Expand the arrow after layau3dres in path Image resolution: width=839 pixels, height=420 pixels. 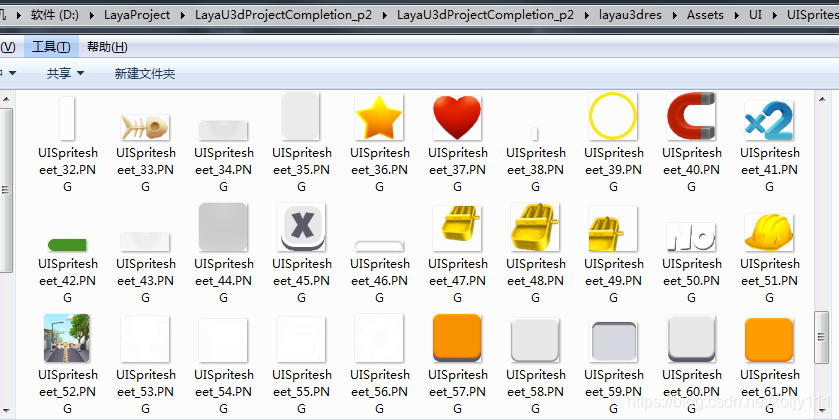coord(674,15)
